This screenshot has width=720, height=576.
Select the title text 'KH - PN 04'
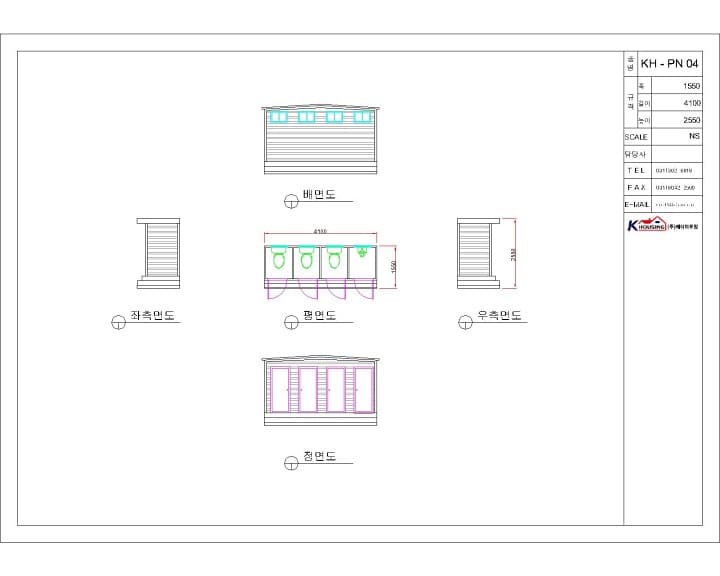(x=669, y=63)
